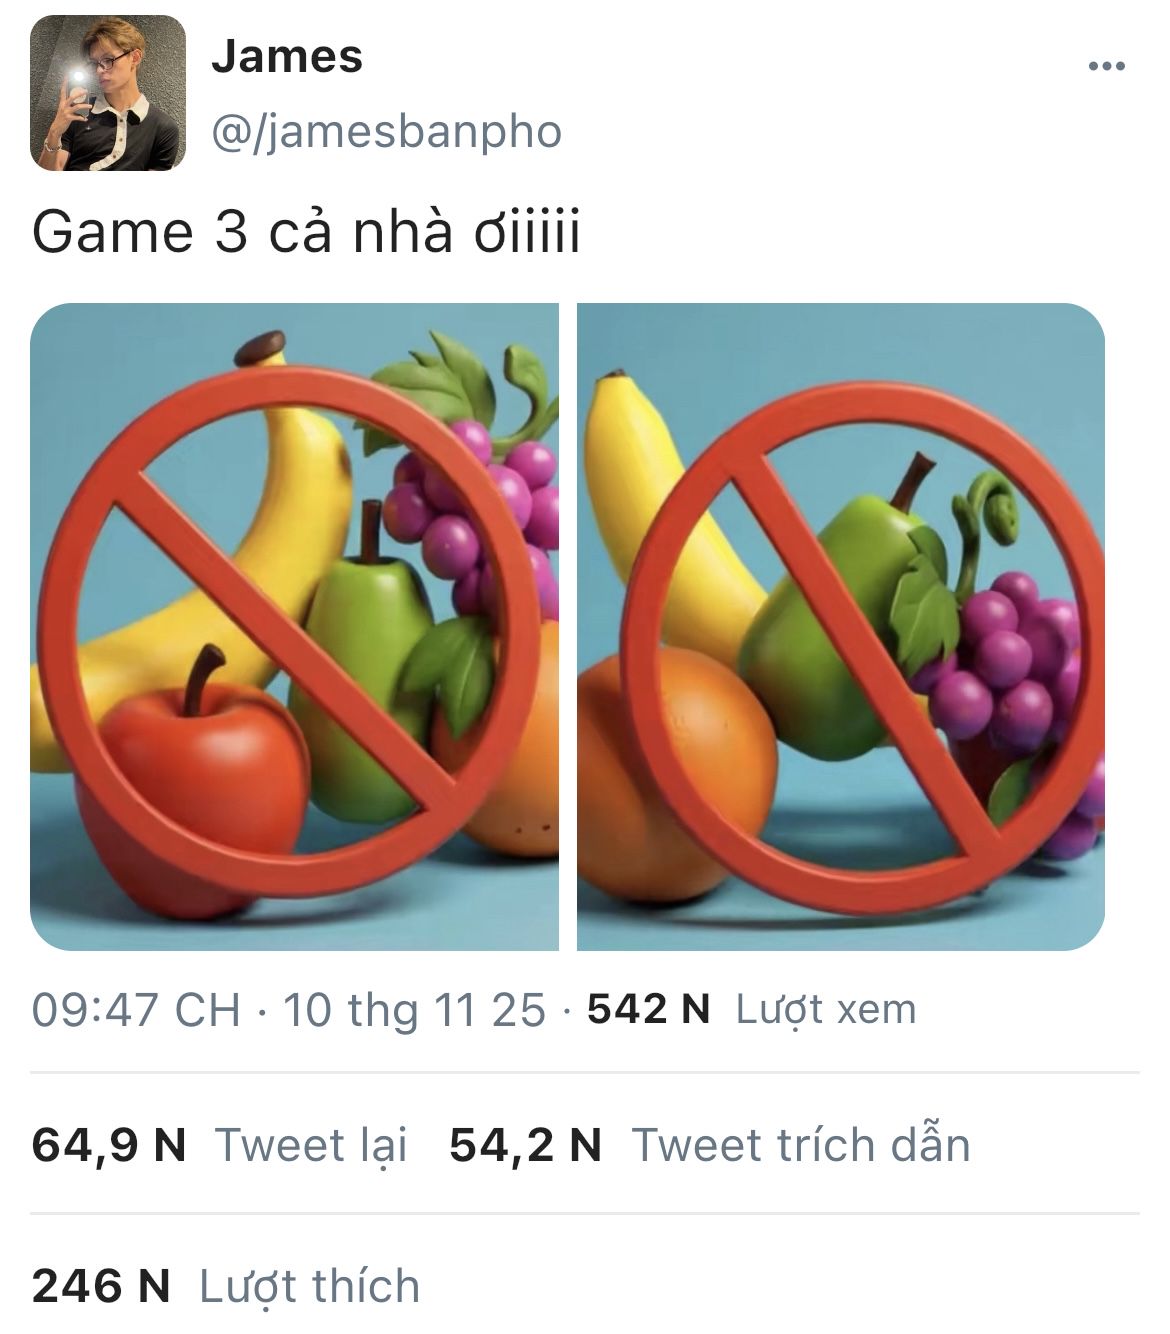Open the 542 N Lượt xem view count
Screen dimensions: 1170x1334
point(752,1009)
